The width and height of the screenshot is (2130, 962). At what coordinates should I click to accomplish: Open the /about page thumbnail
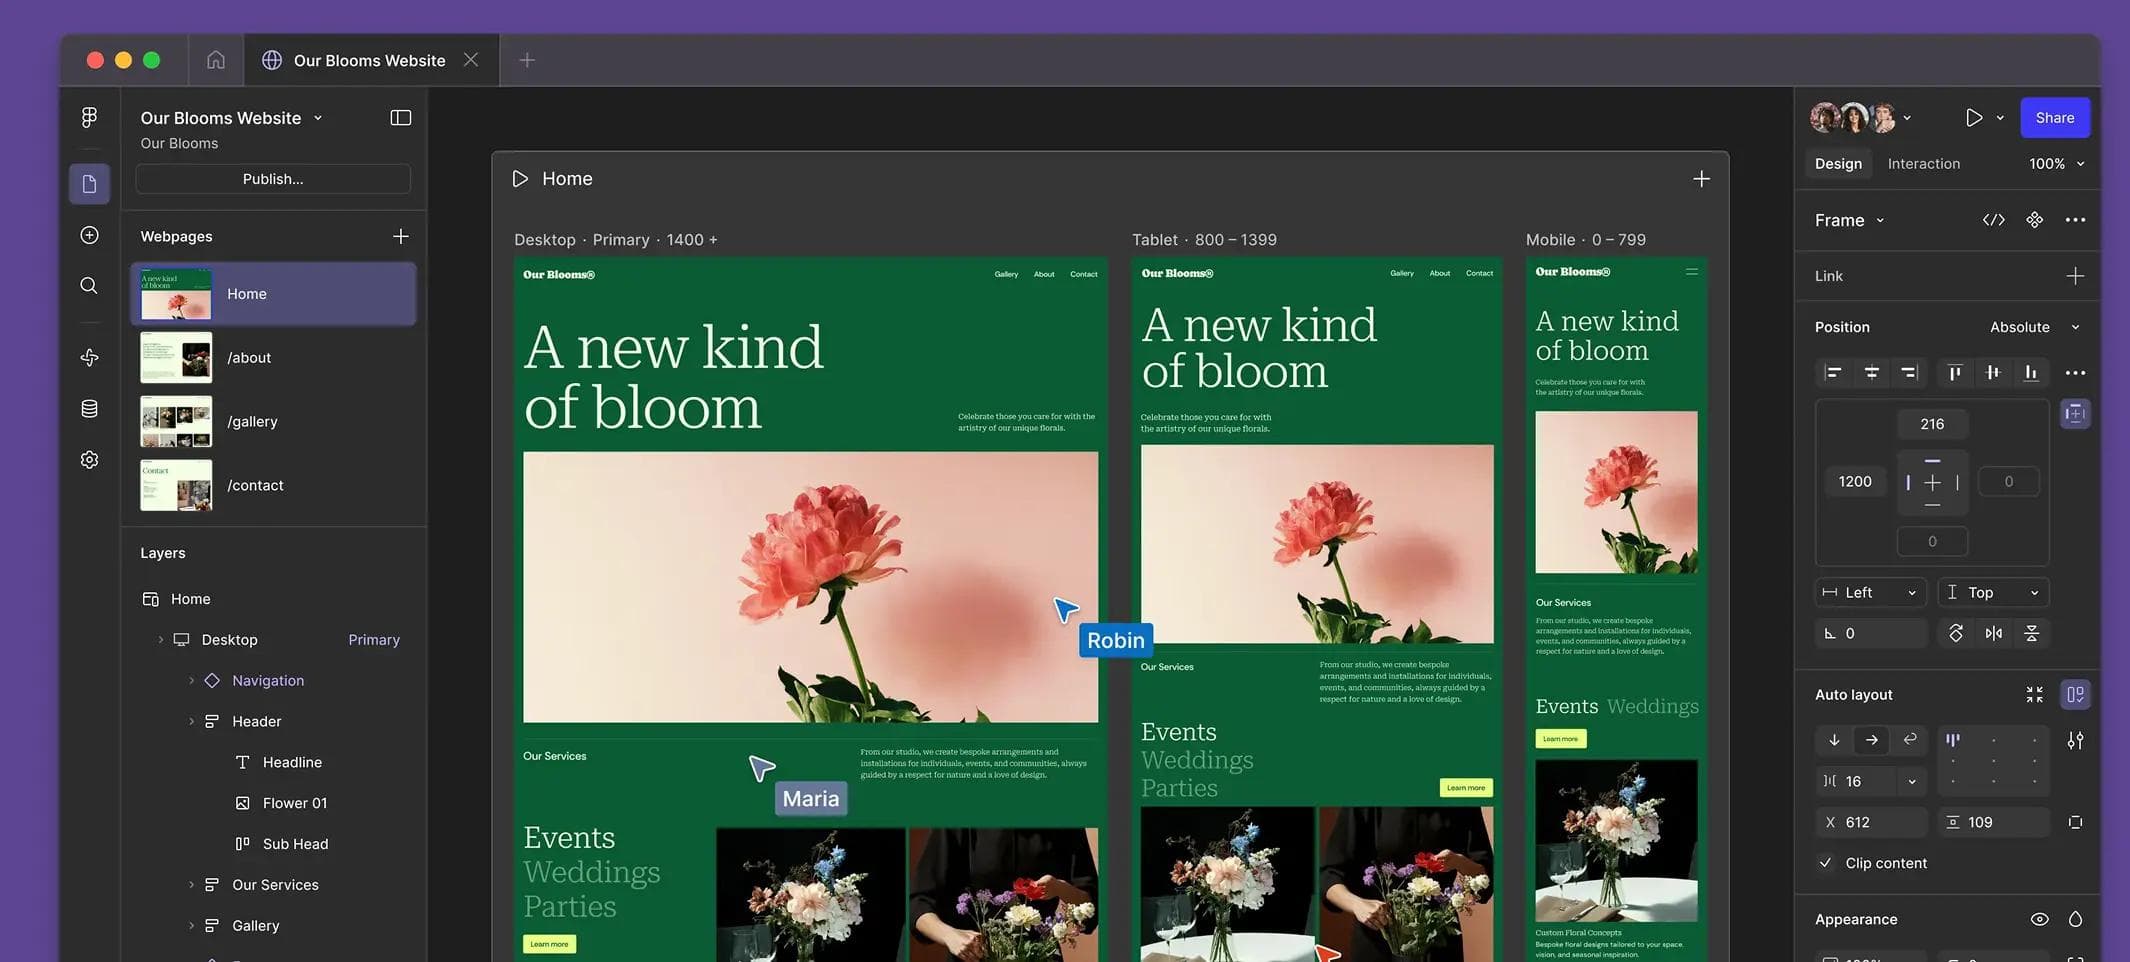coord(176,358)
